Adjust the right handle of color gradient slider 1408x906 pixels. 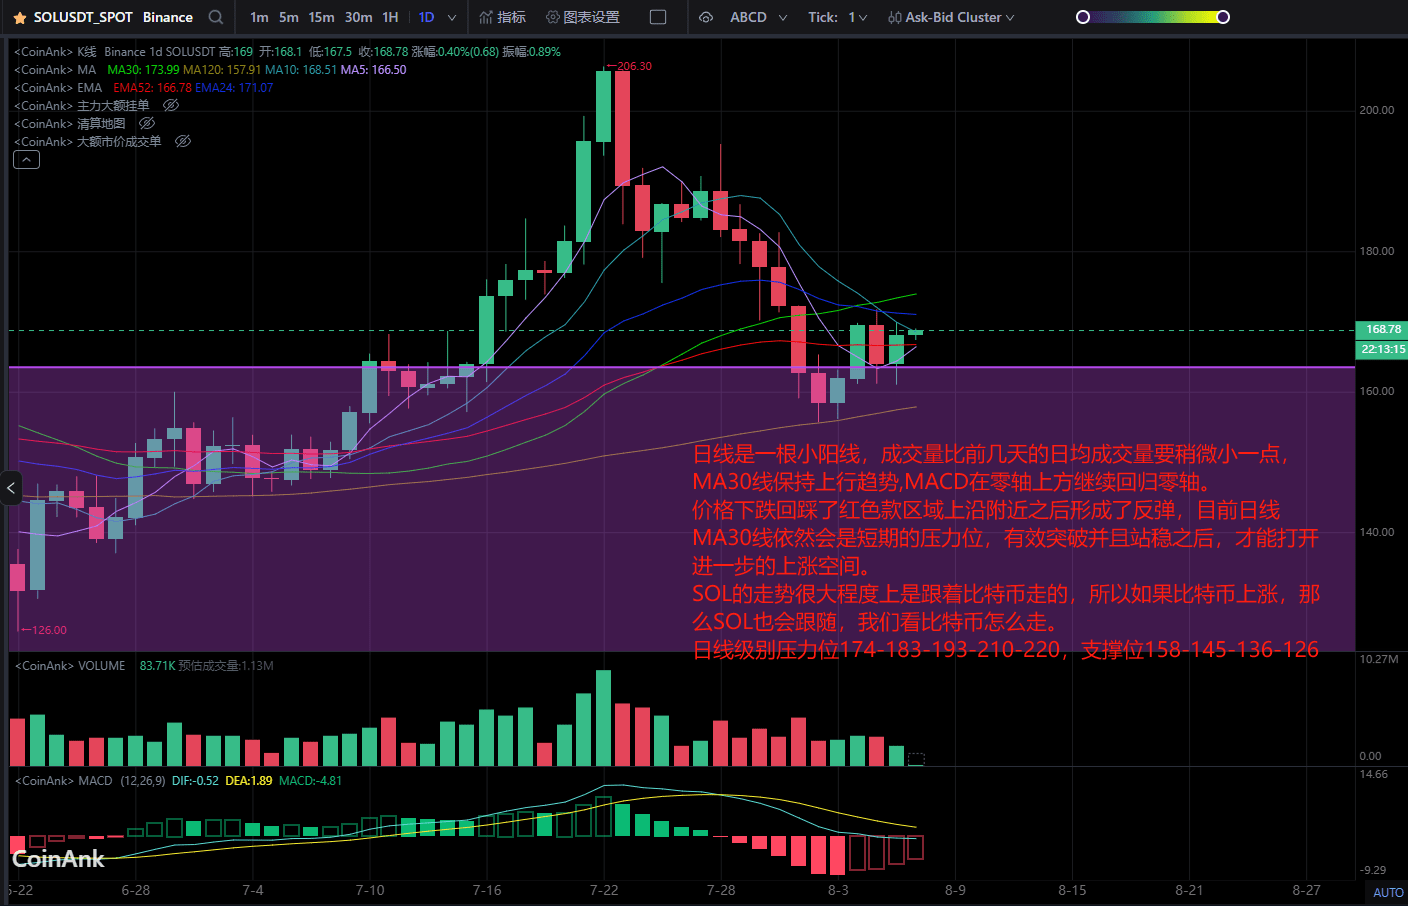click(x=1223, y=17)
